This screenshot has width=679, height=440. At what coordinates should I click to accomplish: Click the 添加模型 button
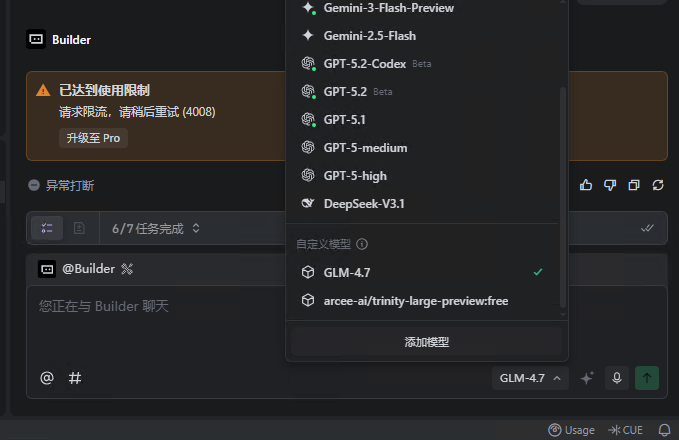tap(427, 342)
